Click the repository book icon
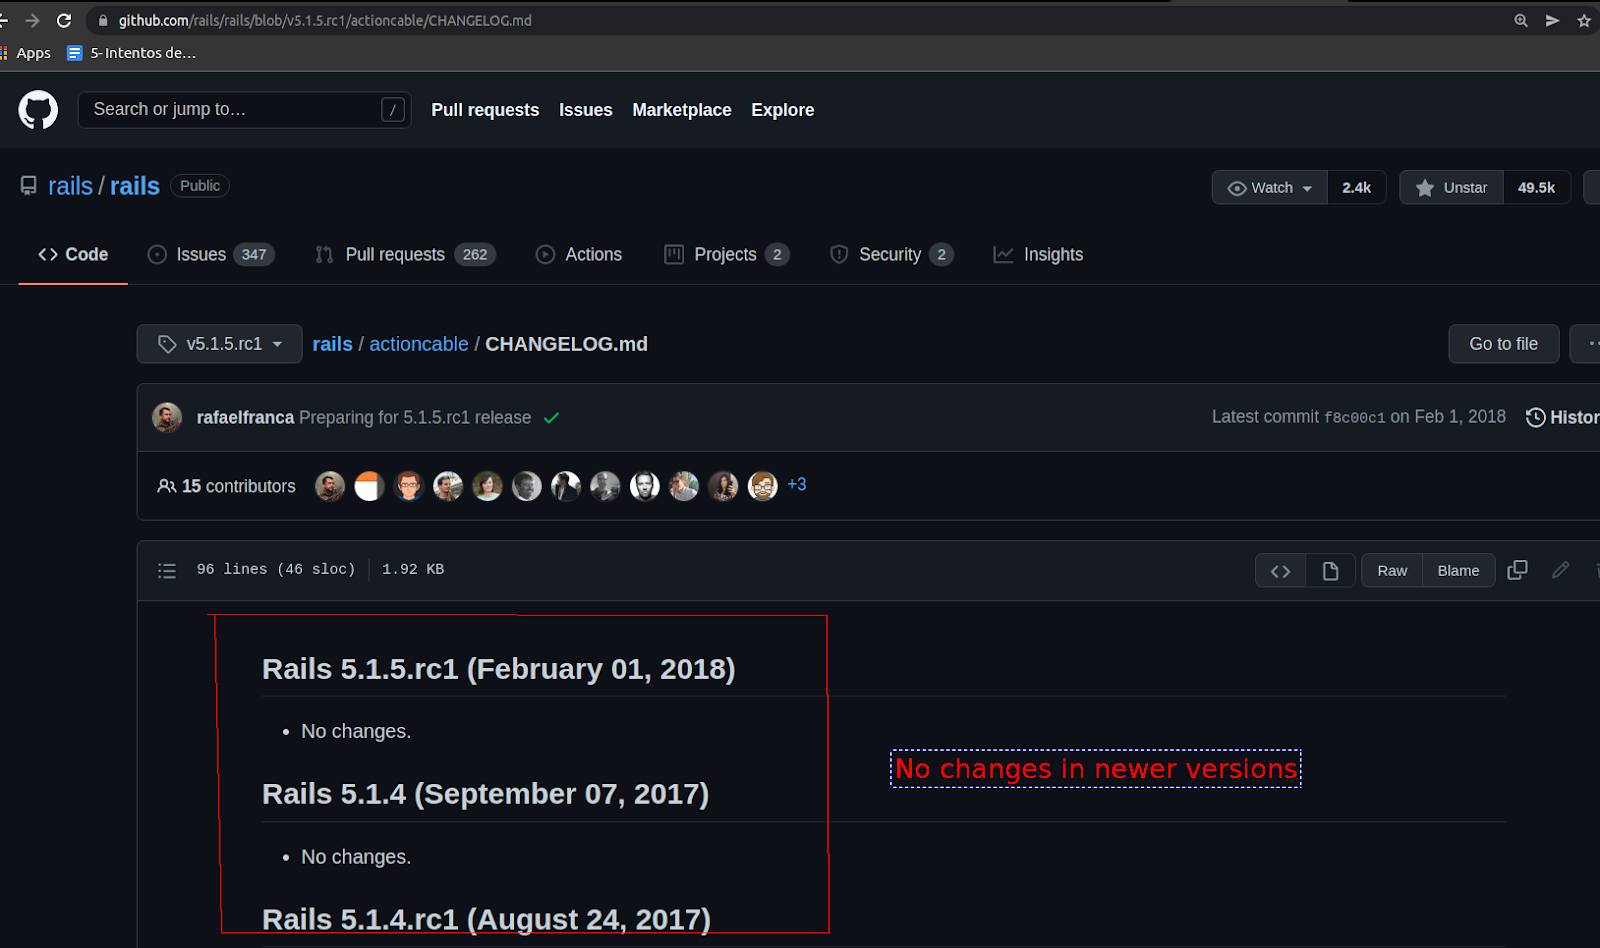 pos(29,186)
